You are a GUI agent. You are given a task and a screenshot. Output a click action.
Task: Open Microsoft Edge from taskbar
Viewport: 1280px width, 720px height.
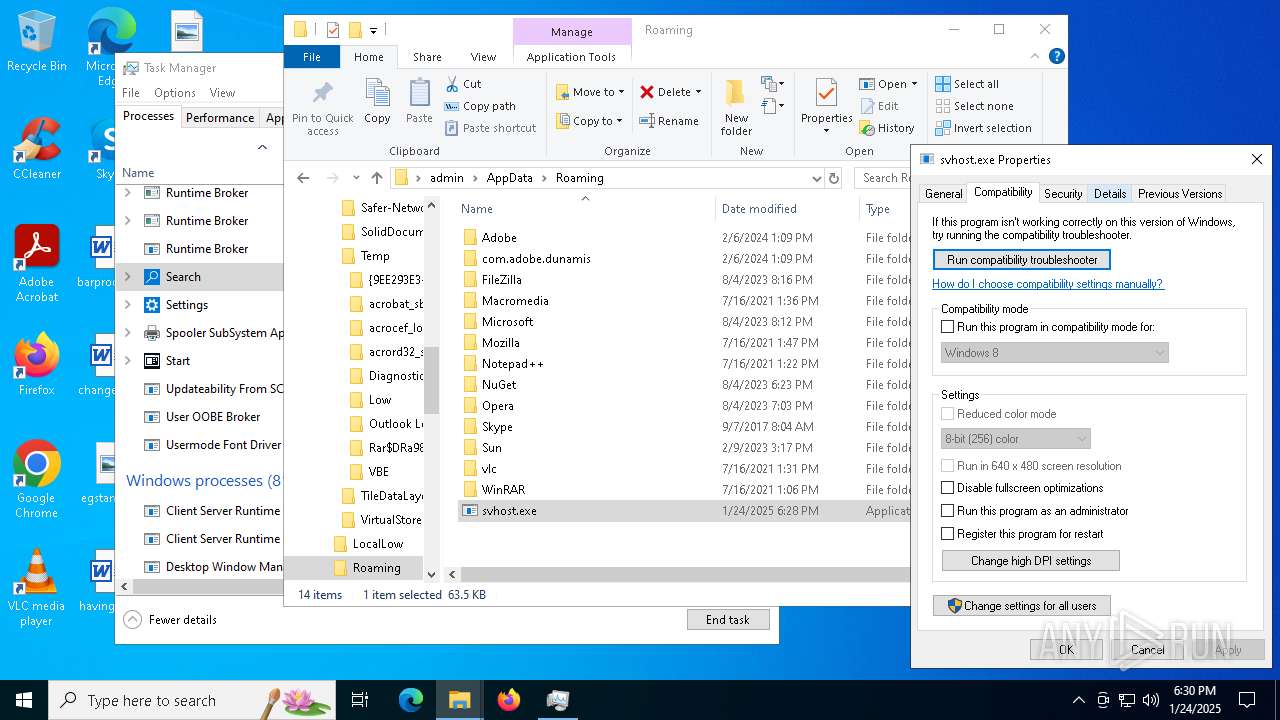point(411,700)
